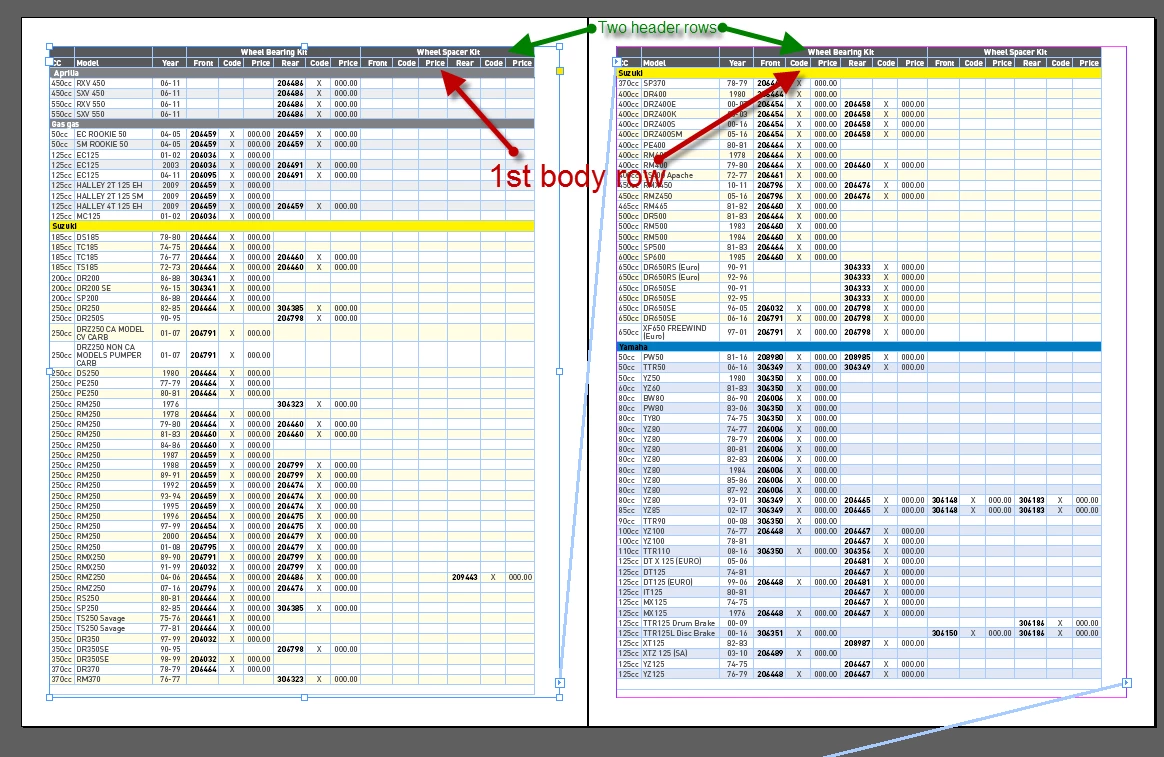Click part number 306356 in TTR110 row
Screen dimensions: 1164x757
(x=857, y=551)
